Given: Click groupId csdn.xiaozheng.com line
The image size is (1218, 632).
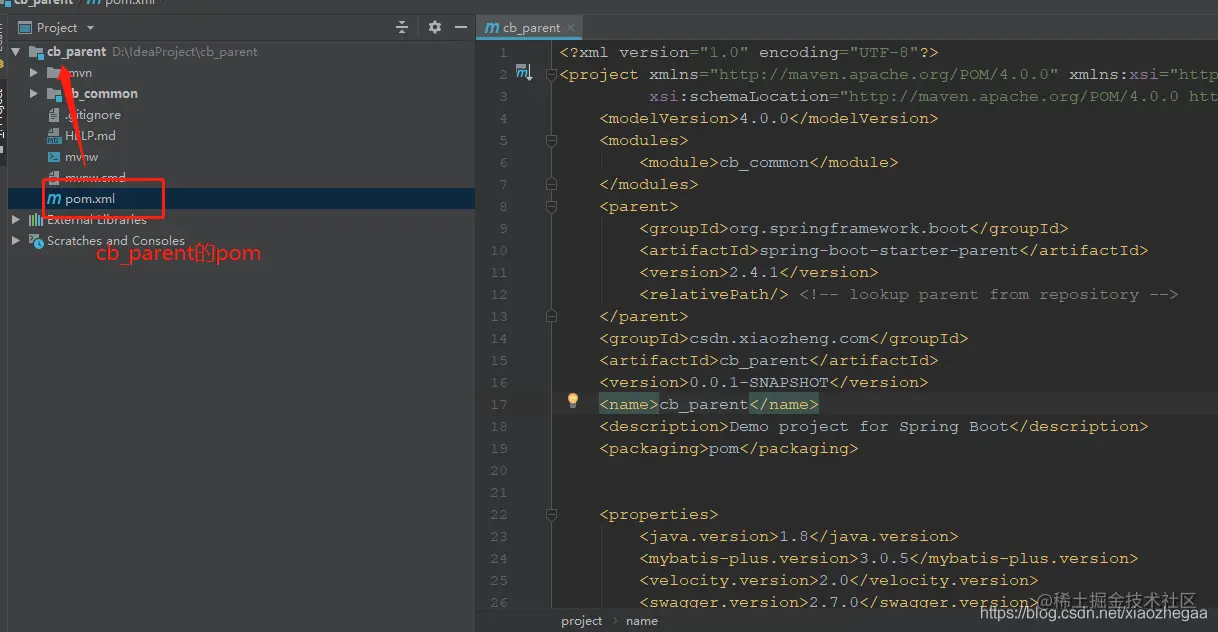Looking at the screenshot, I should click(x=784, y=338).
